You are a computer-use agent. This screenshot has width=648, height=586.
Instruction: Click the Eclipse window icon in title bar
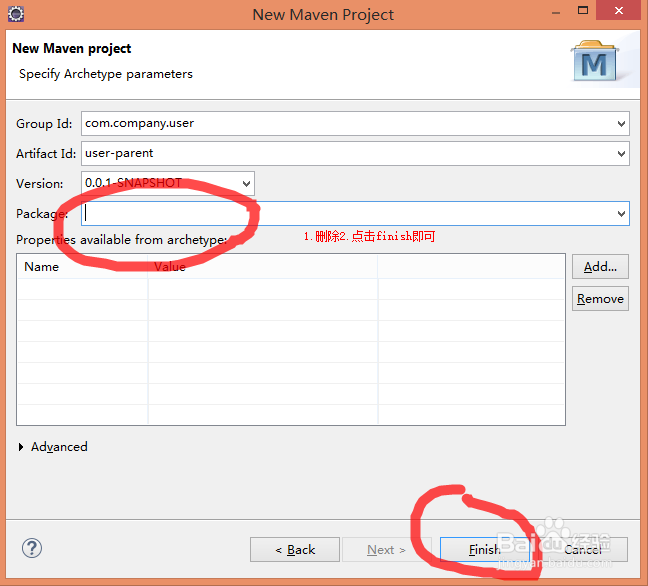click(16, 14)
